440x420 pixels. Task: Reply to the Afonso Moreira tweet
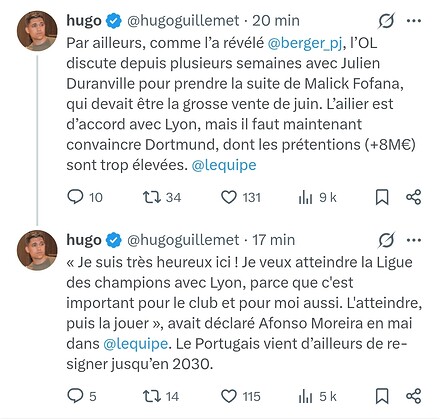coord(75,396)
